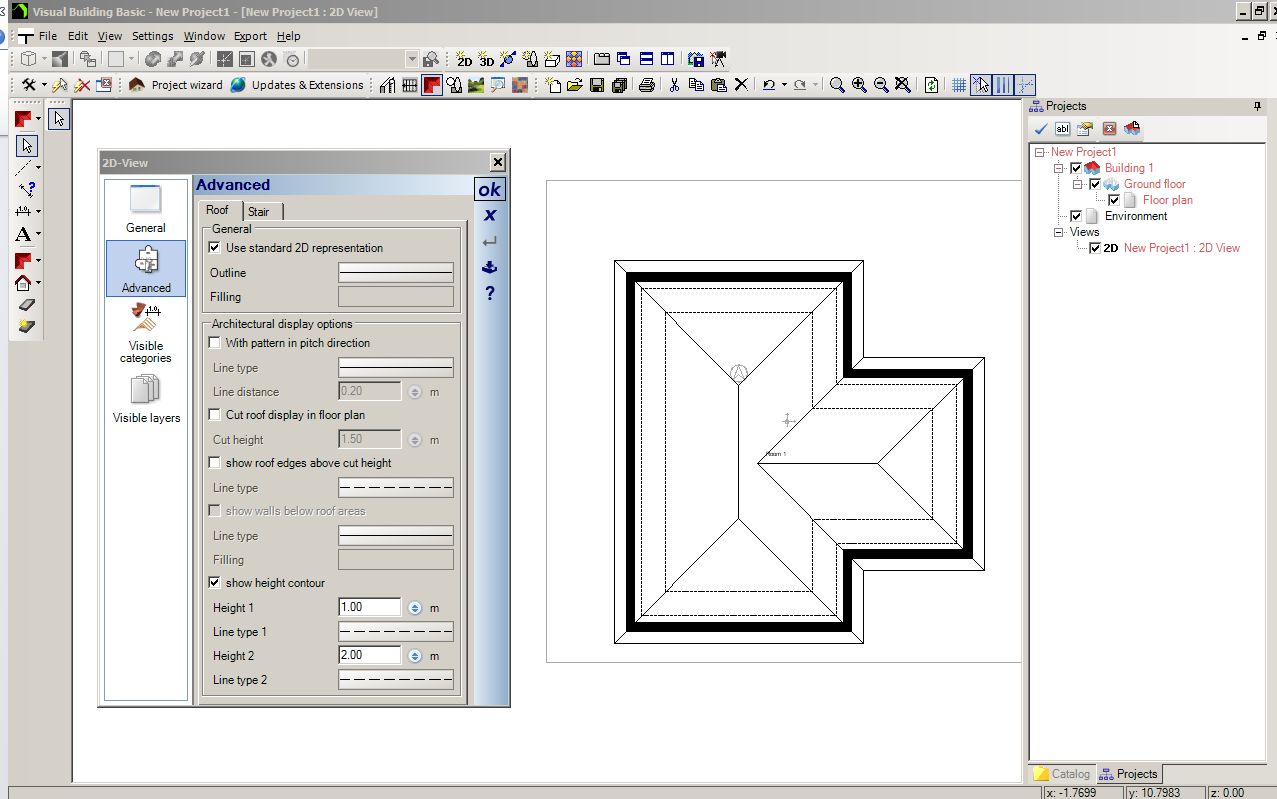Switch to the Stair tab
The width and height of the screenshot is (1277, 799).
(x=259, y=211)
